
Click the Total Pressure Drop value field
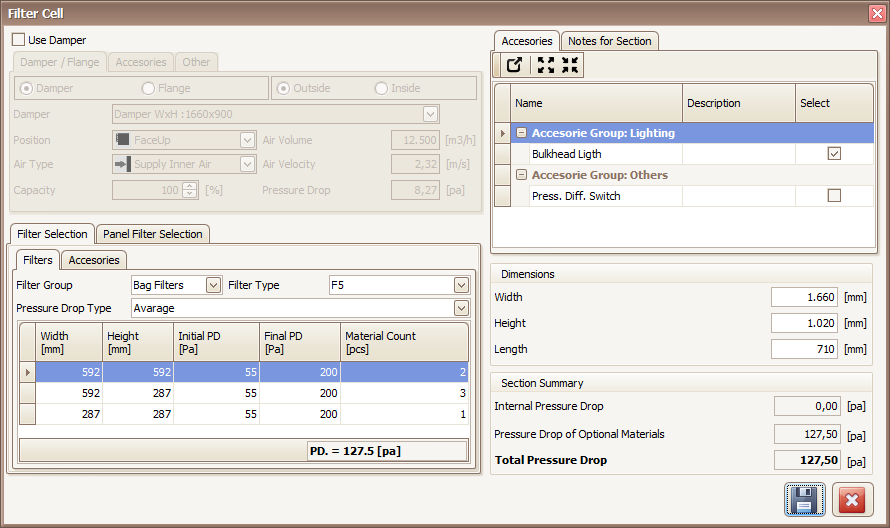pyautogui.click(x=807, y=460)
